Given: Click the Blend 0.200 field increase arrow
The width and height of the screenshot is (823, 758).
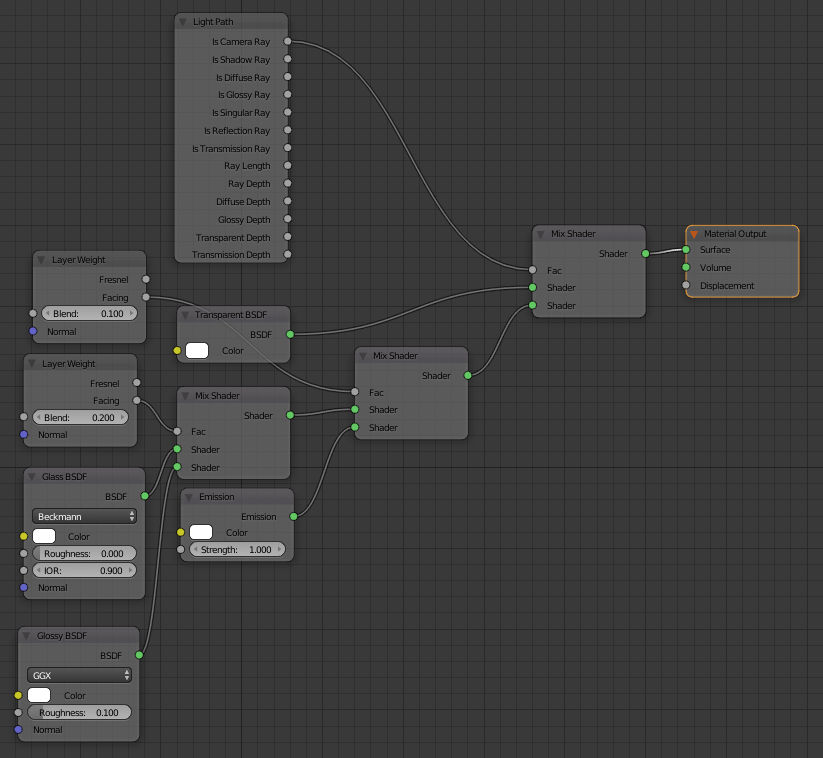Looking at the screenshot, I should click(x=123, y=418).
